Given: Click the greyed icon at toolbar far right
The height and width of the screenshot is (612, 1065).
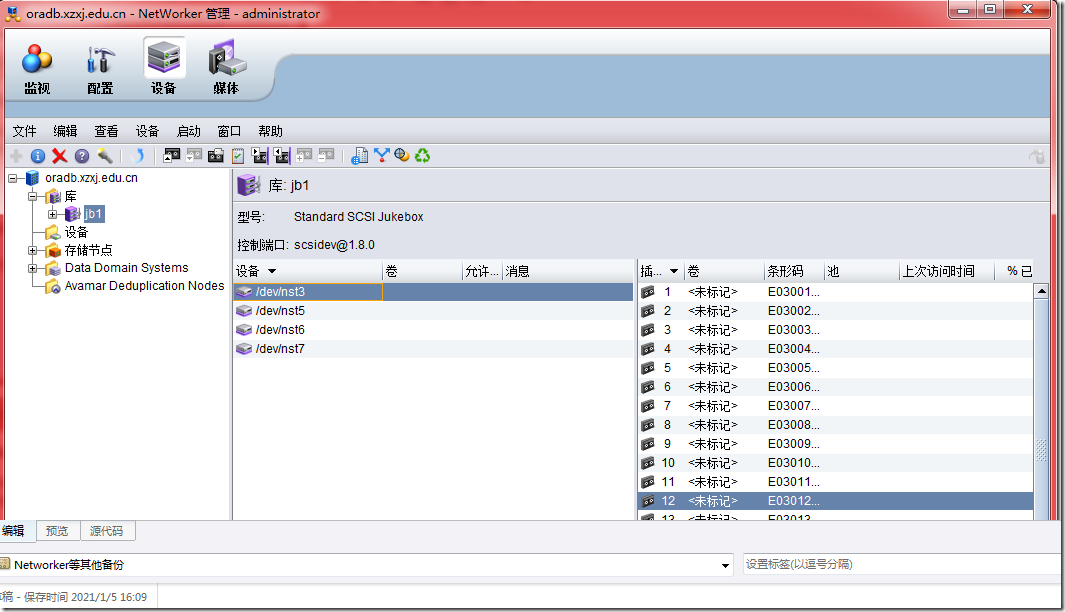Looking at the screenshot, I should tap(1036, 157).
